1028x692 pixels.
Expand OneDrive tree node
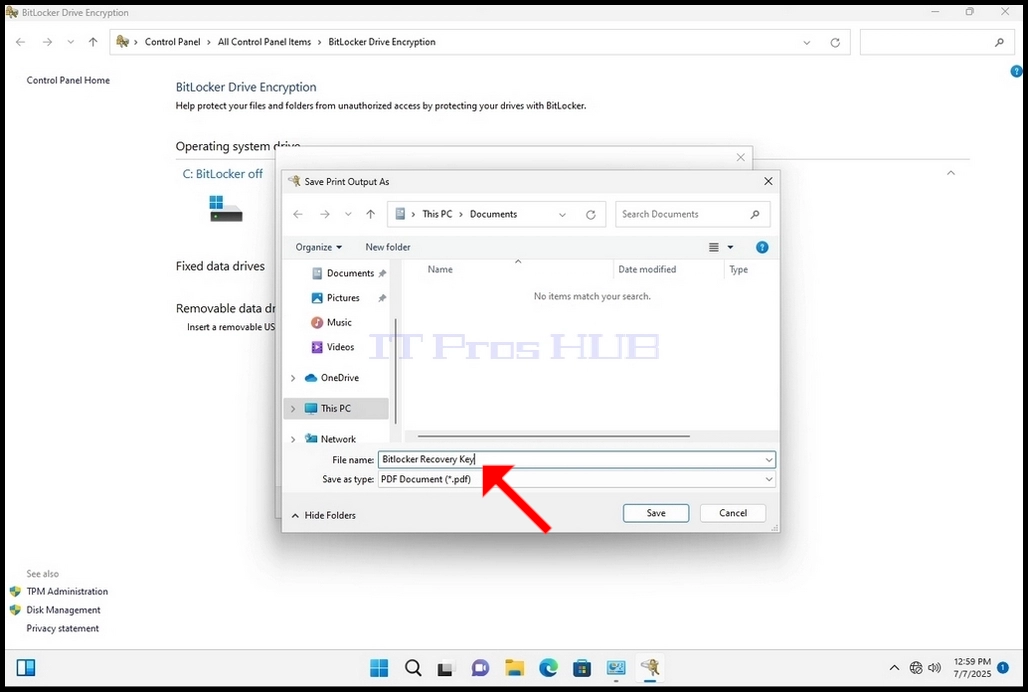[x=293, y=378]
